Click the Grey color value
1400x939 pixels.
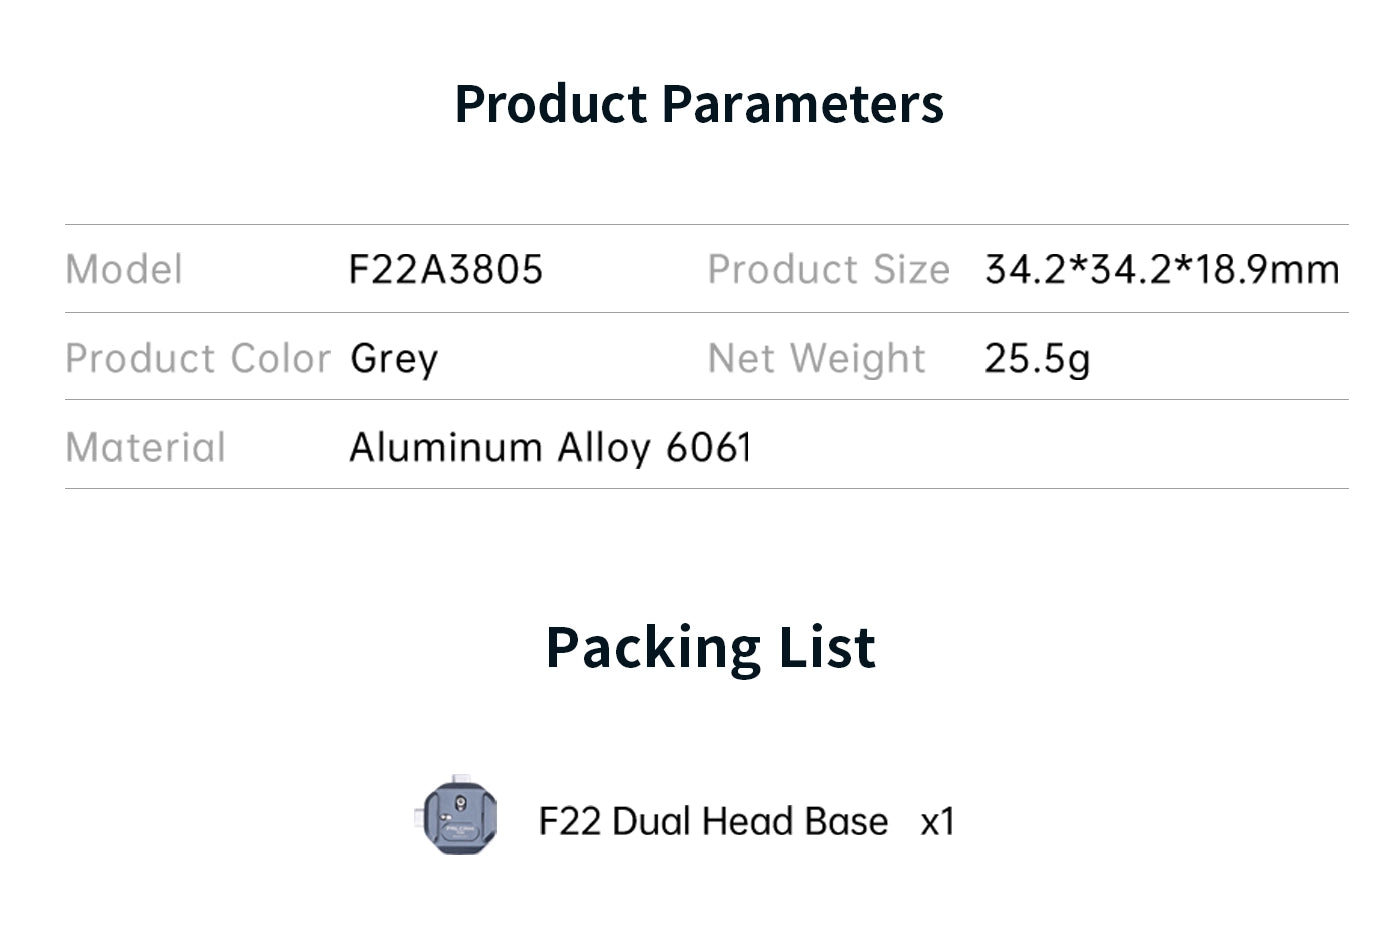tap(394, 360)
